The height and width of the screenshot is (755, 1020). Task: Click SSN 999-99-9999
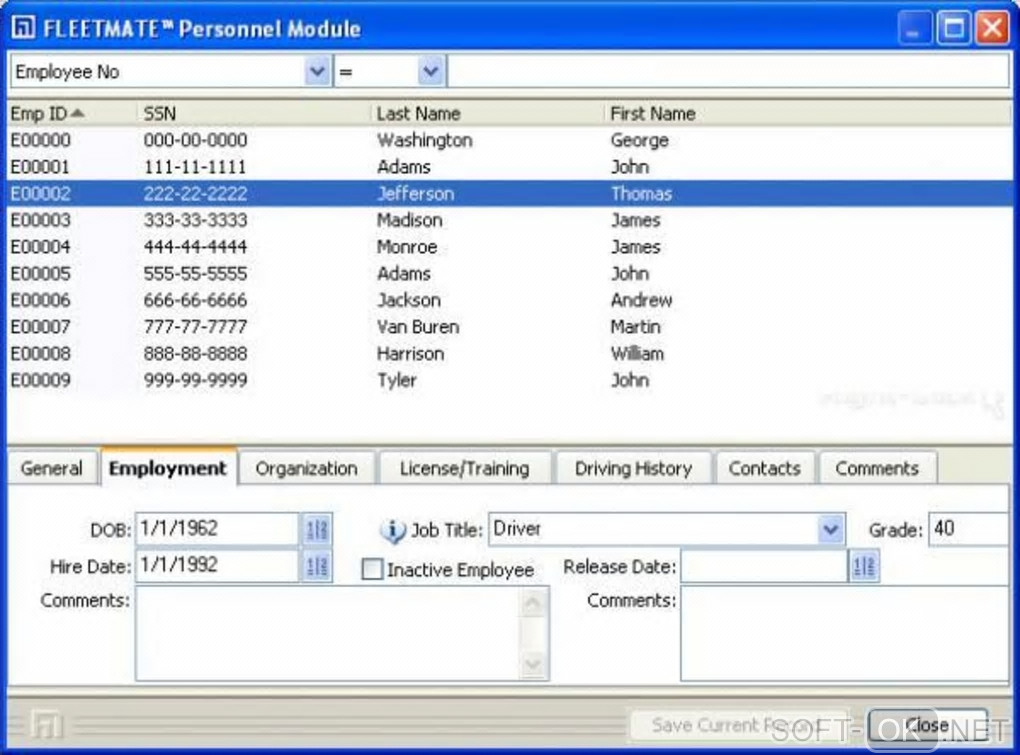(195, 380)
